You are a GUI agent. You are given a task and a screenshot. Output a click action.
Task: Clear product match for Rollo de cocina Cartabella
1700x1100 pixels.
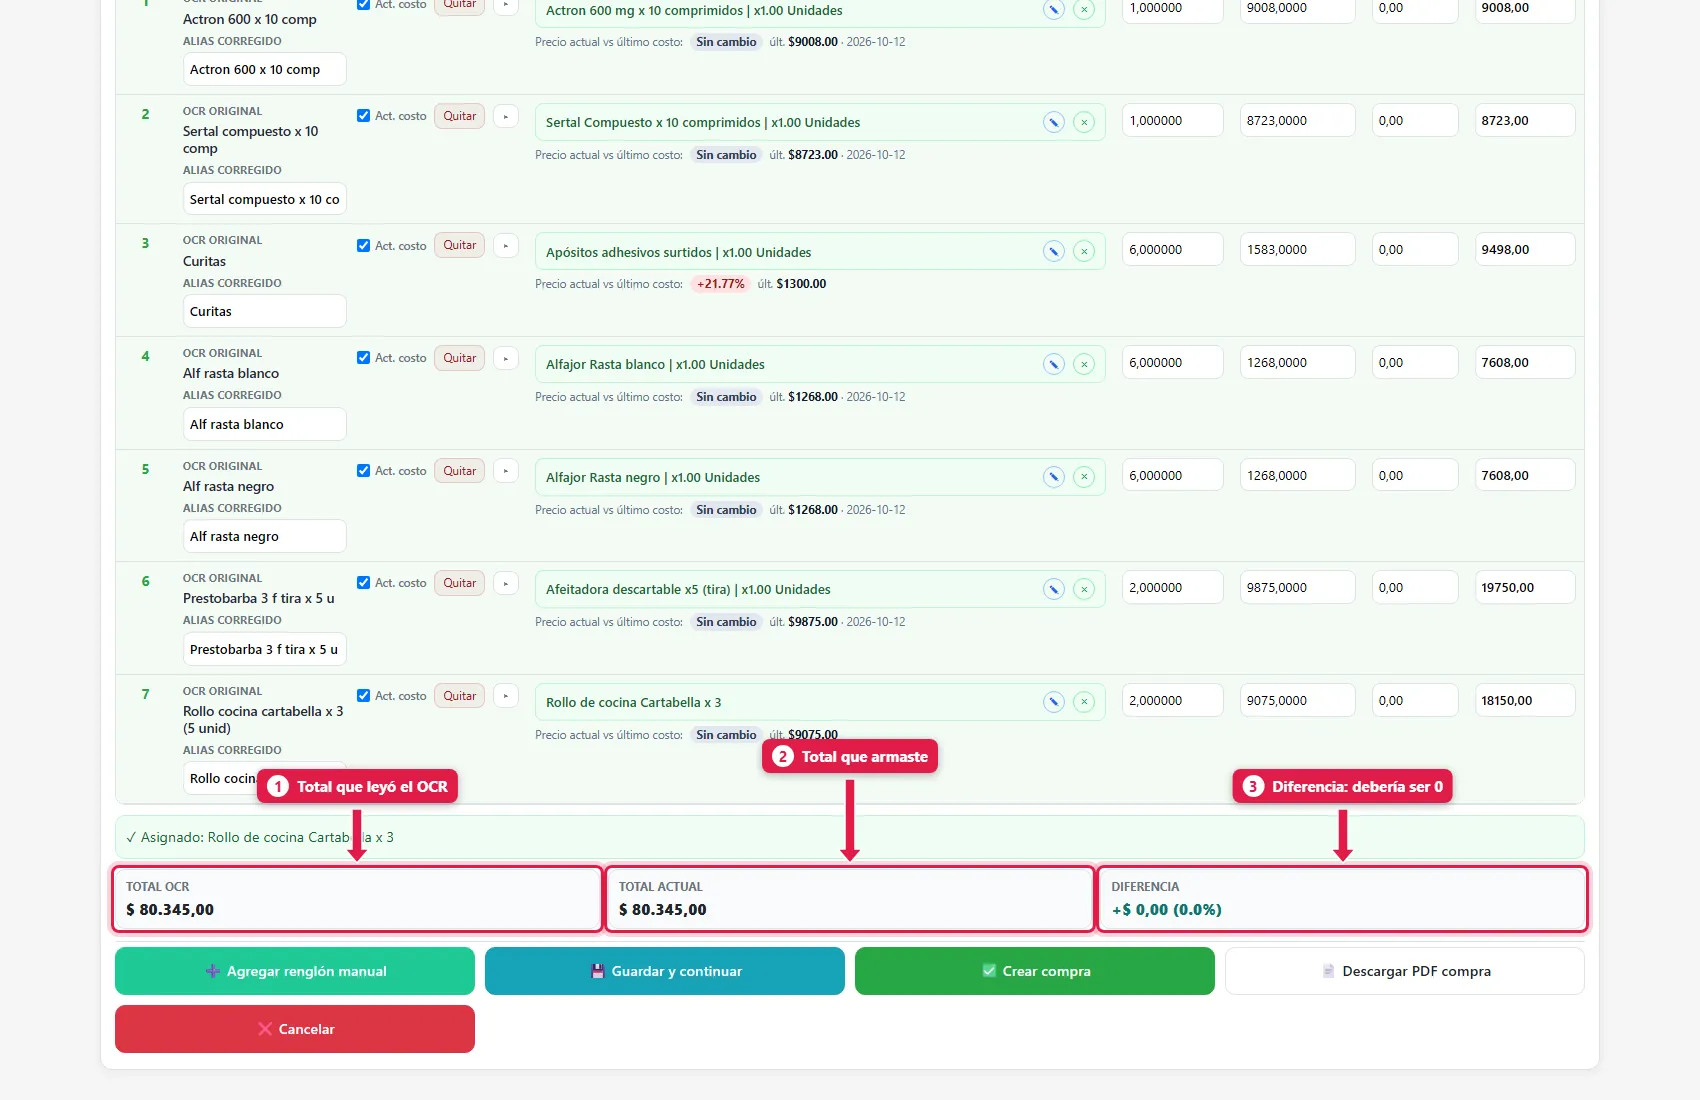click(1084, 702)
